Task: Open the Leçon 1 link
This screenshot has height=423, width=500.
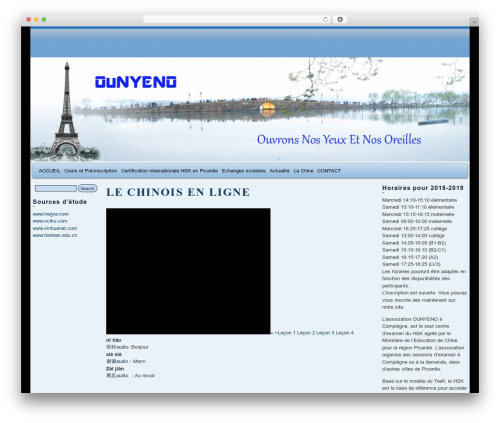Action: tap(286, 333)
